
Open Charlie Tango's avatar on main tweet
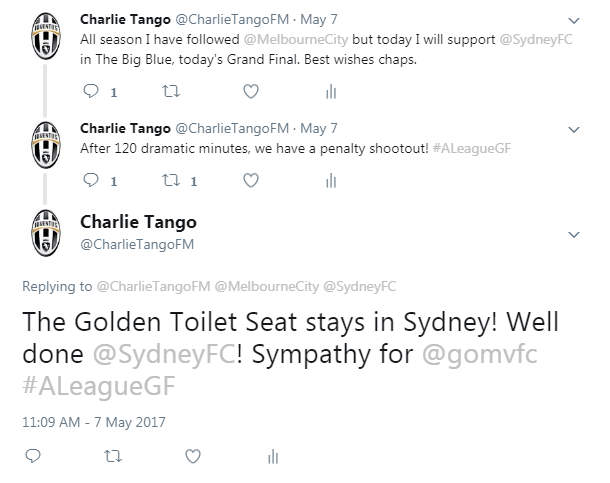[46, 233]
